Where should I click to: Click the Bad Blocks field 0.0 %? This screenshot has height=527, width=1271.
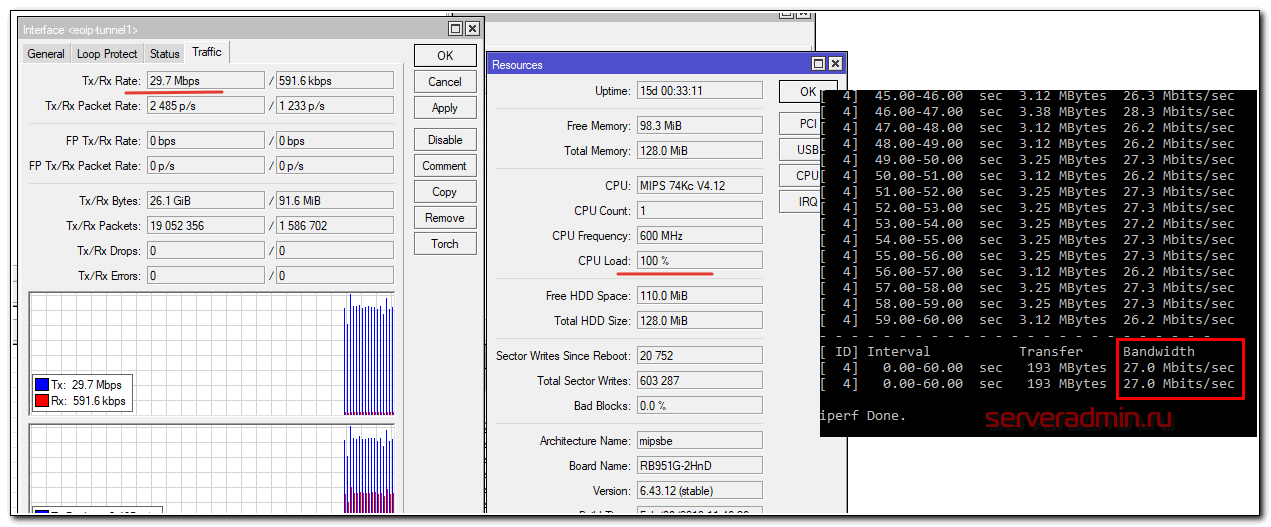(x=699, y=406)
